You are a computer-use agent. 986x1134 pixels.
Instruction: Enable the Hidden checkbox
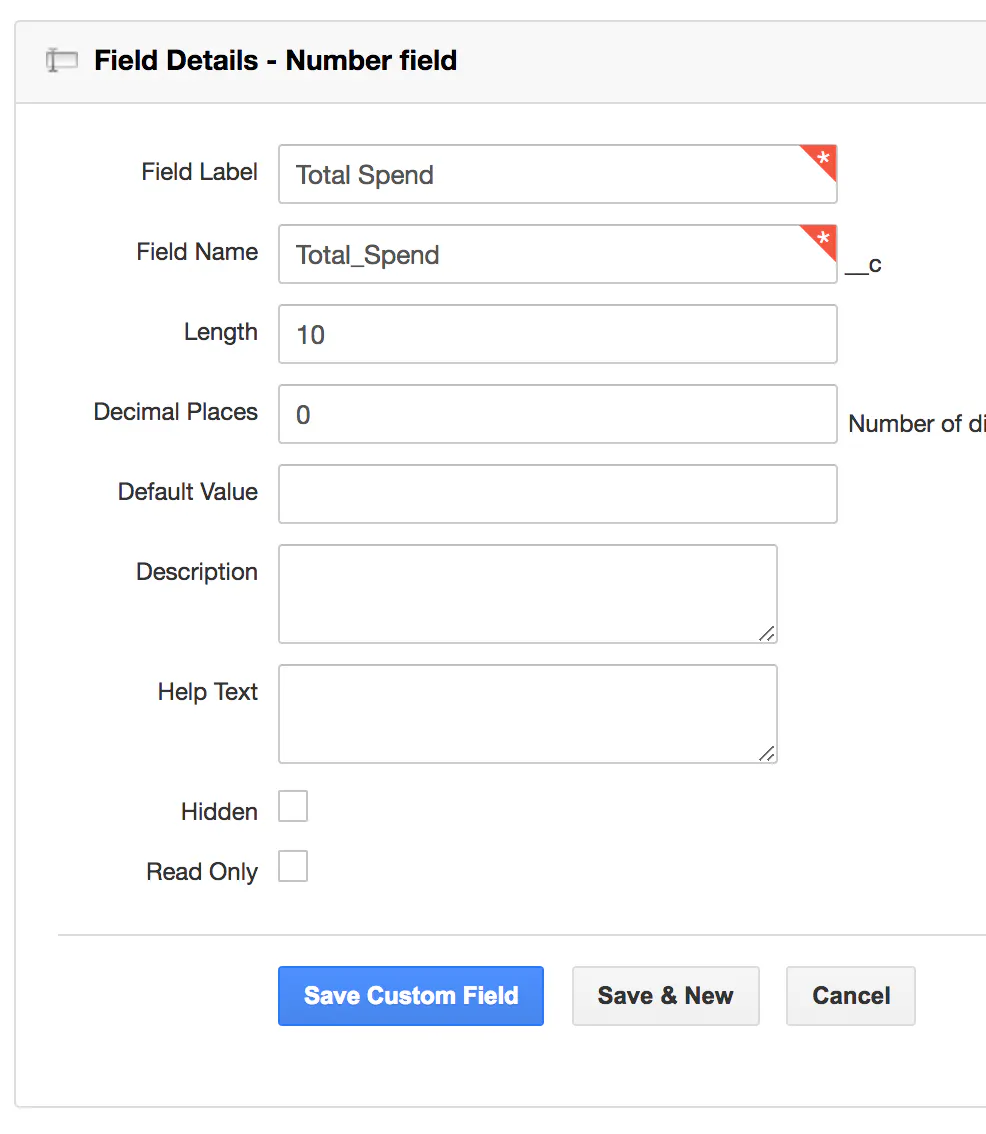click(x=293, y=806)
